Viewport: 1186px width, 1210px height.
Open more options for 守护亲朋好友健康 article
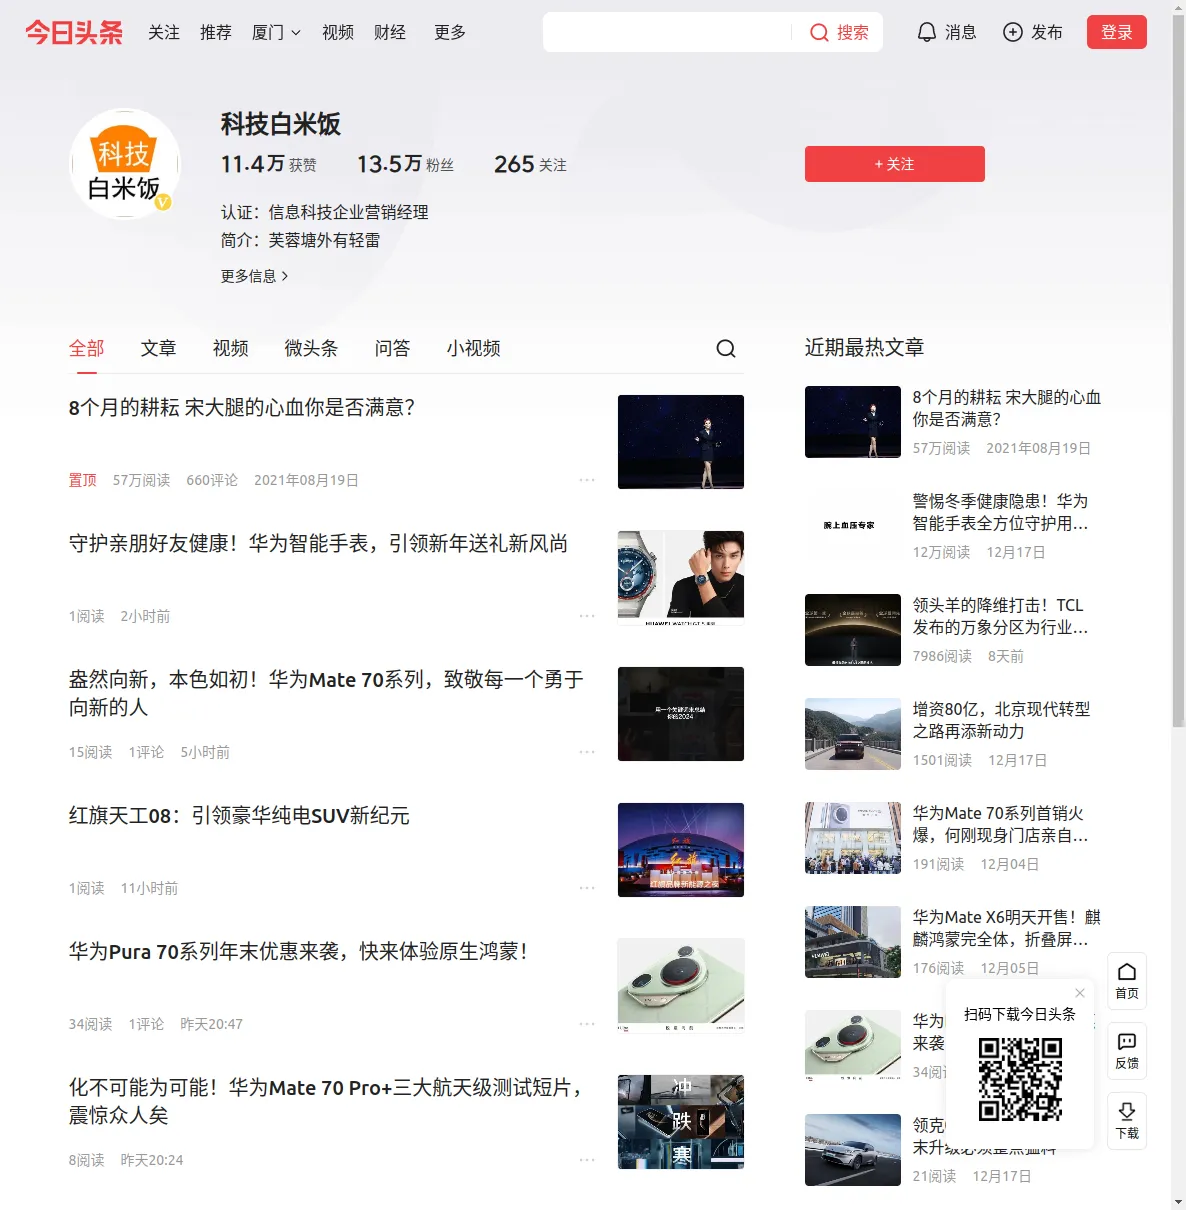pos(587,616)
